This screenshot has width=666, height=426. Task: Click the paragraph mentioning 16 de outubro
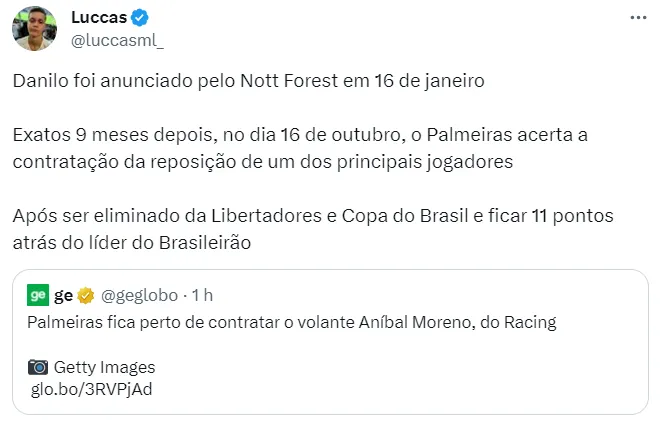(x=300, y=148)
